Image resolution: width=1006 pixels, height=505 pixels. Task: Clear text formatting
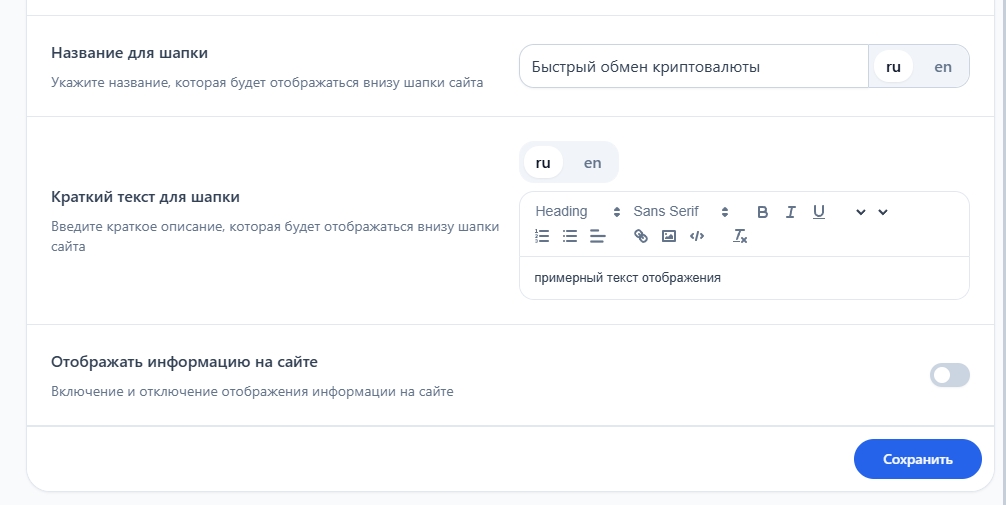coord(740,237)
